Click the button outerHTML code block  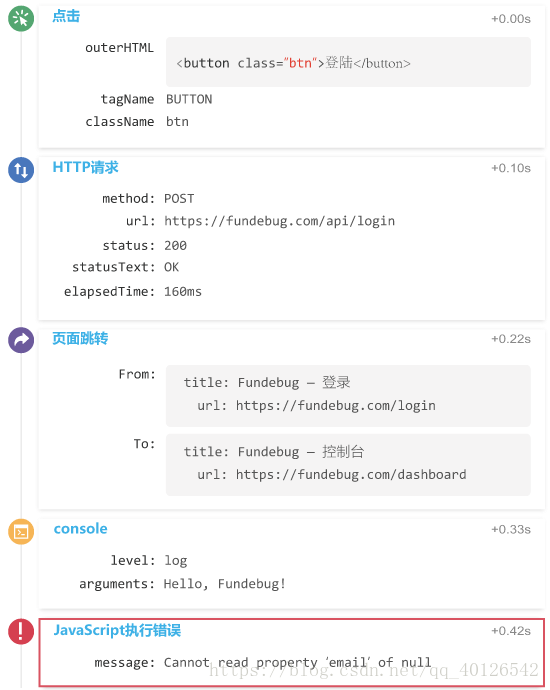tap(348, 62)
